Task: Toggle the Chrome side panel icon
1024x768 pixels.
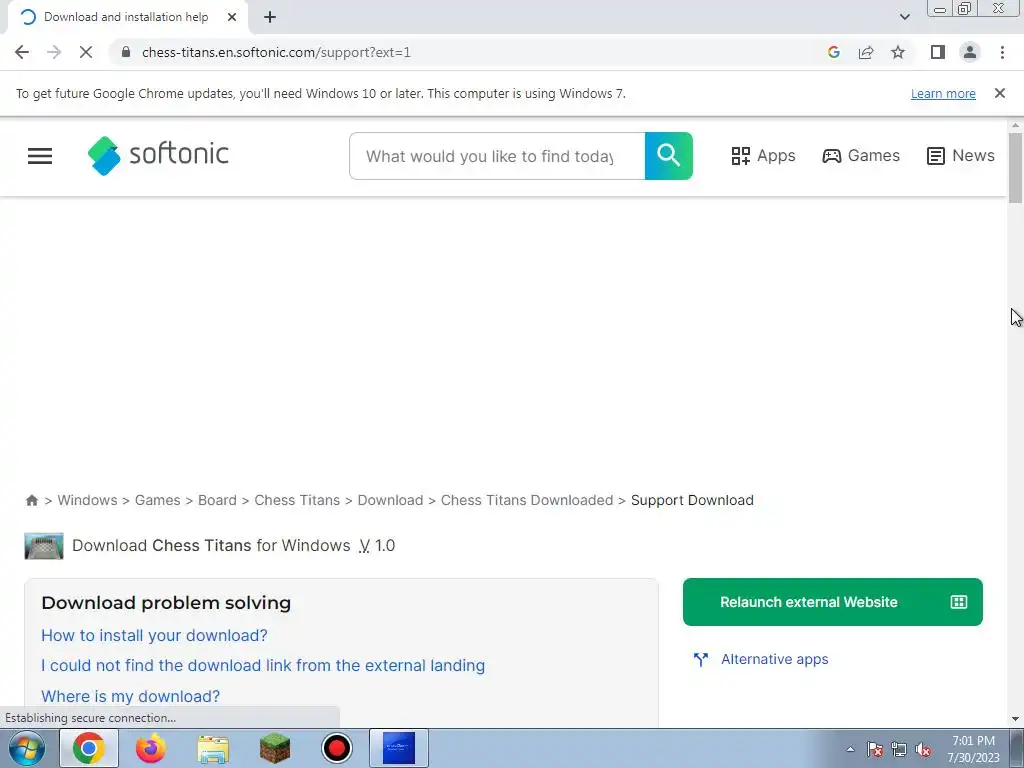Action: click(938, 52)
